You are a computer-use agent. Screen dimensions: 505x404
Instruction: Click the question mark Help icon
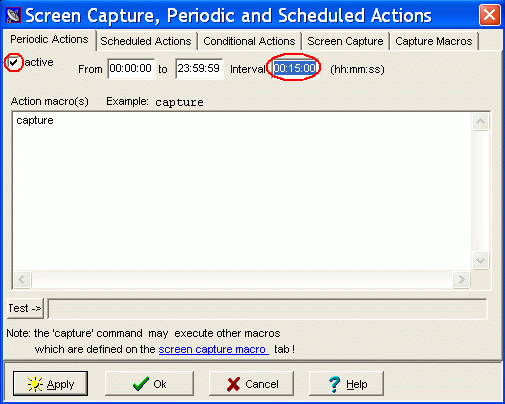(334, 384)
